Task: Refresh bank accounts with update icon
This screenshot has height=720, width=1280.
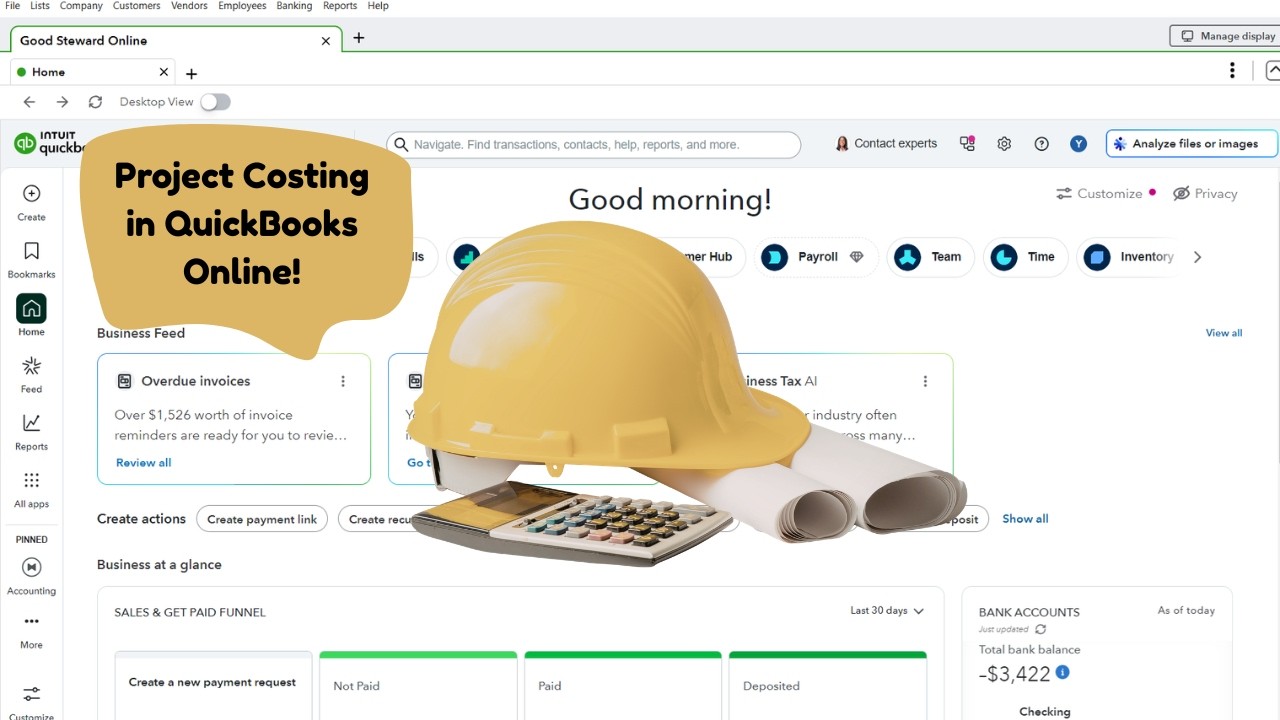Action: [1040, 629]
